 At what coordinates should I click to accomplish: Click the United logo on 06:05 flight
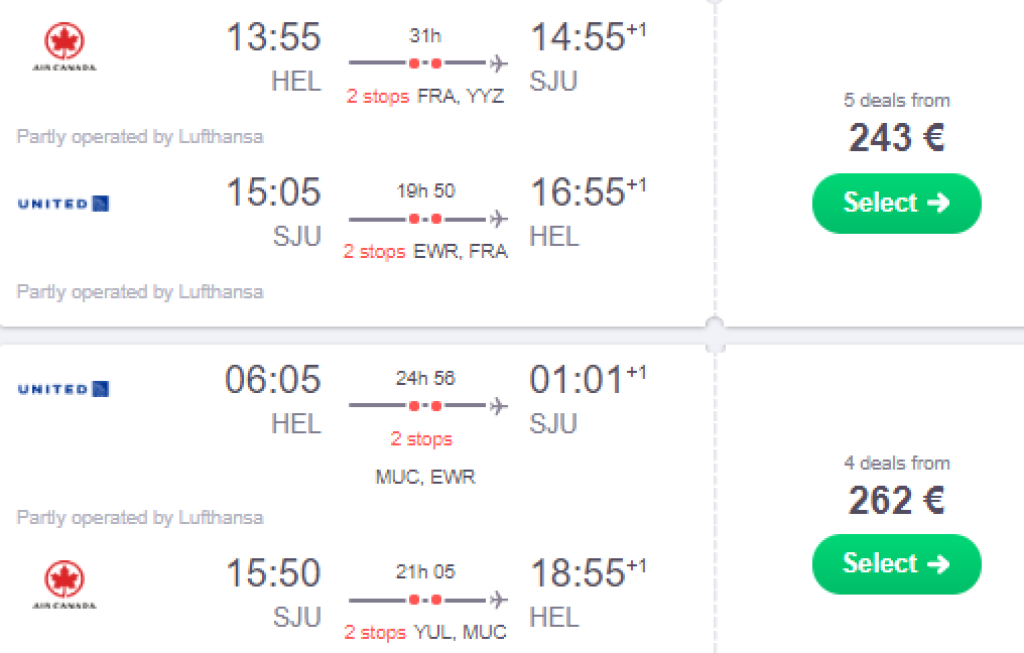(x=64, y=389)
